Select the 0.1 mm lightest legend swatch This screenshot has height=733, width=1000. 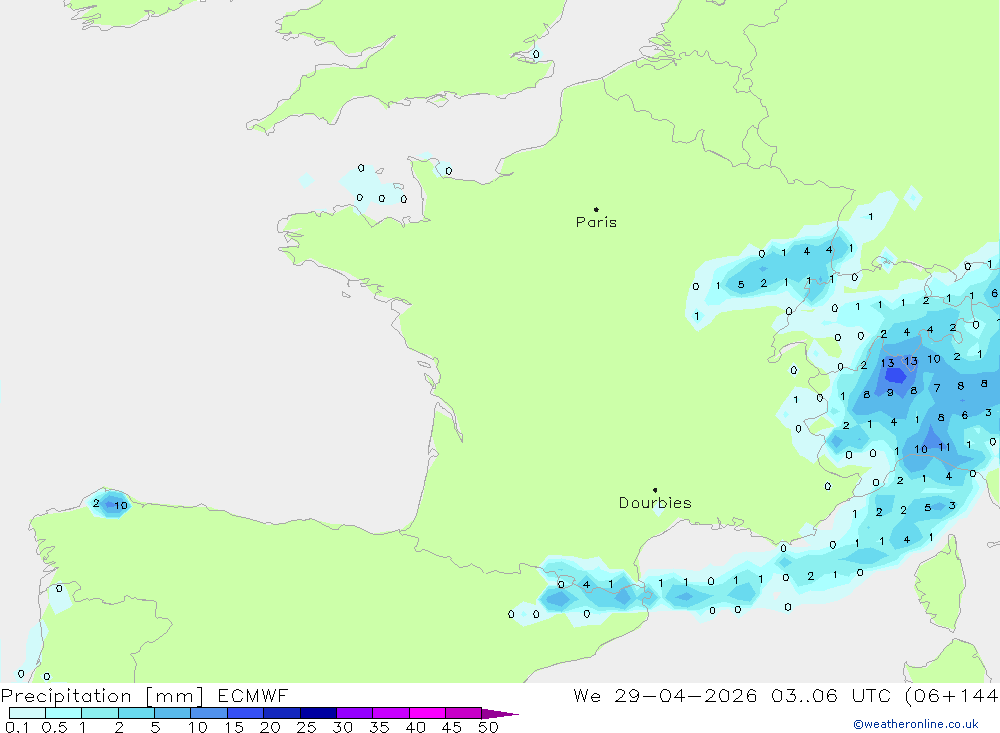(27, 713)
